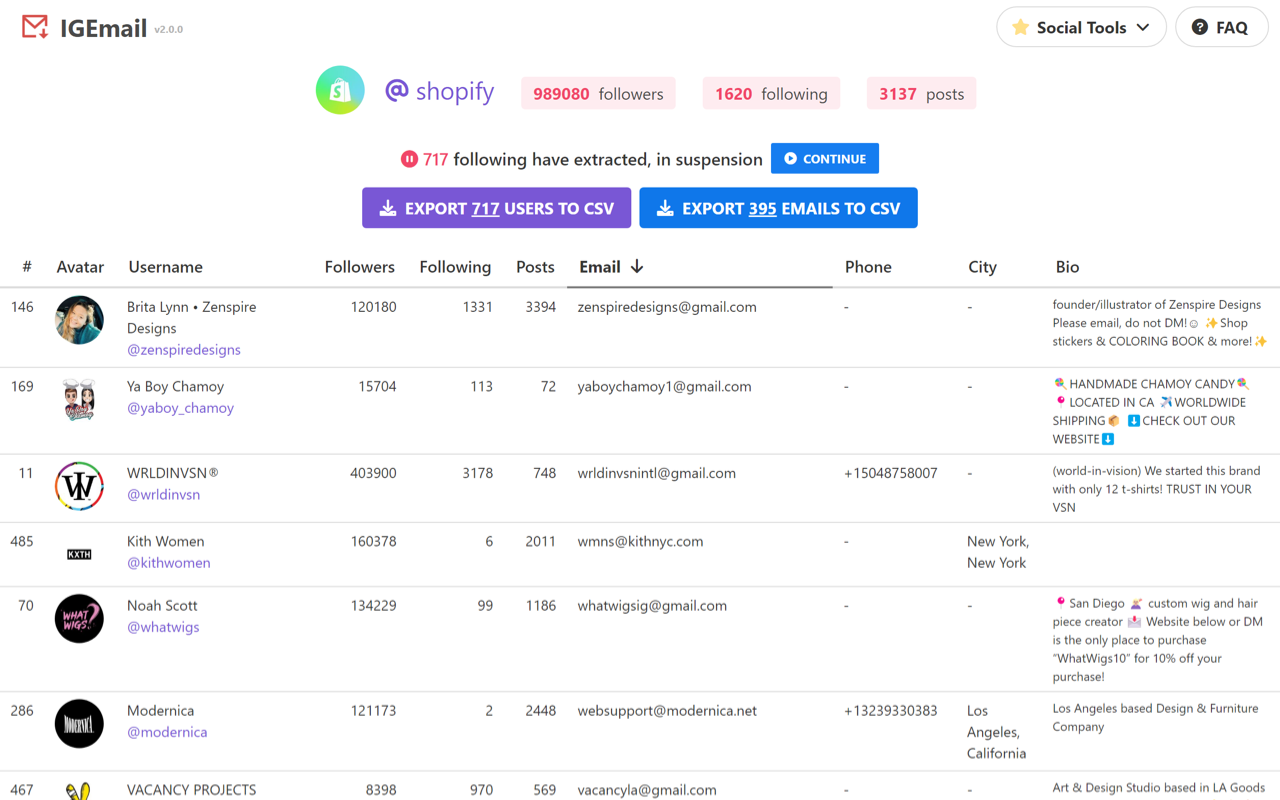Select email wmns@kithnyc.com
Screen dimensions: 1280x800
click(640, 541)
